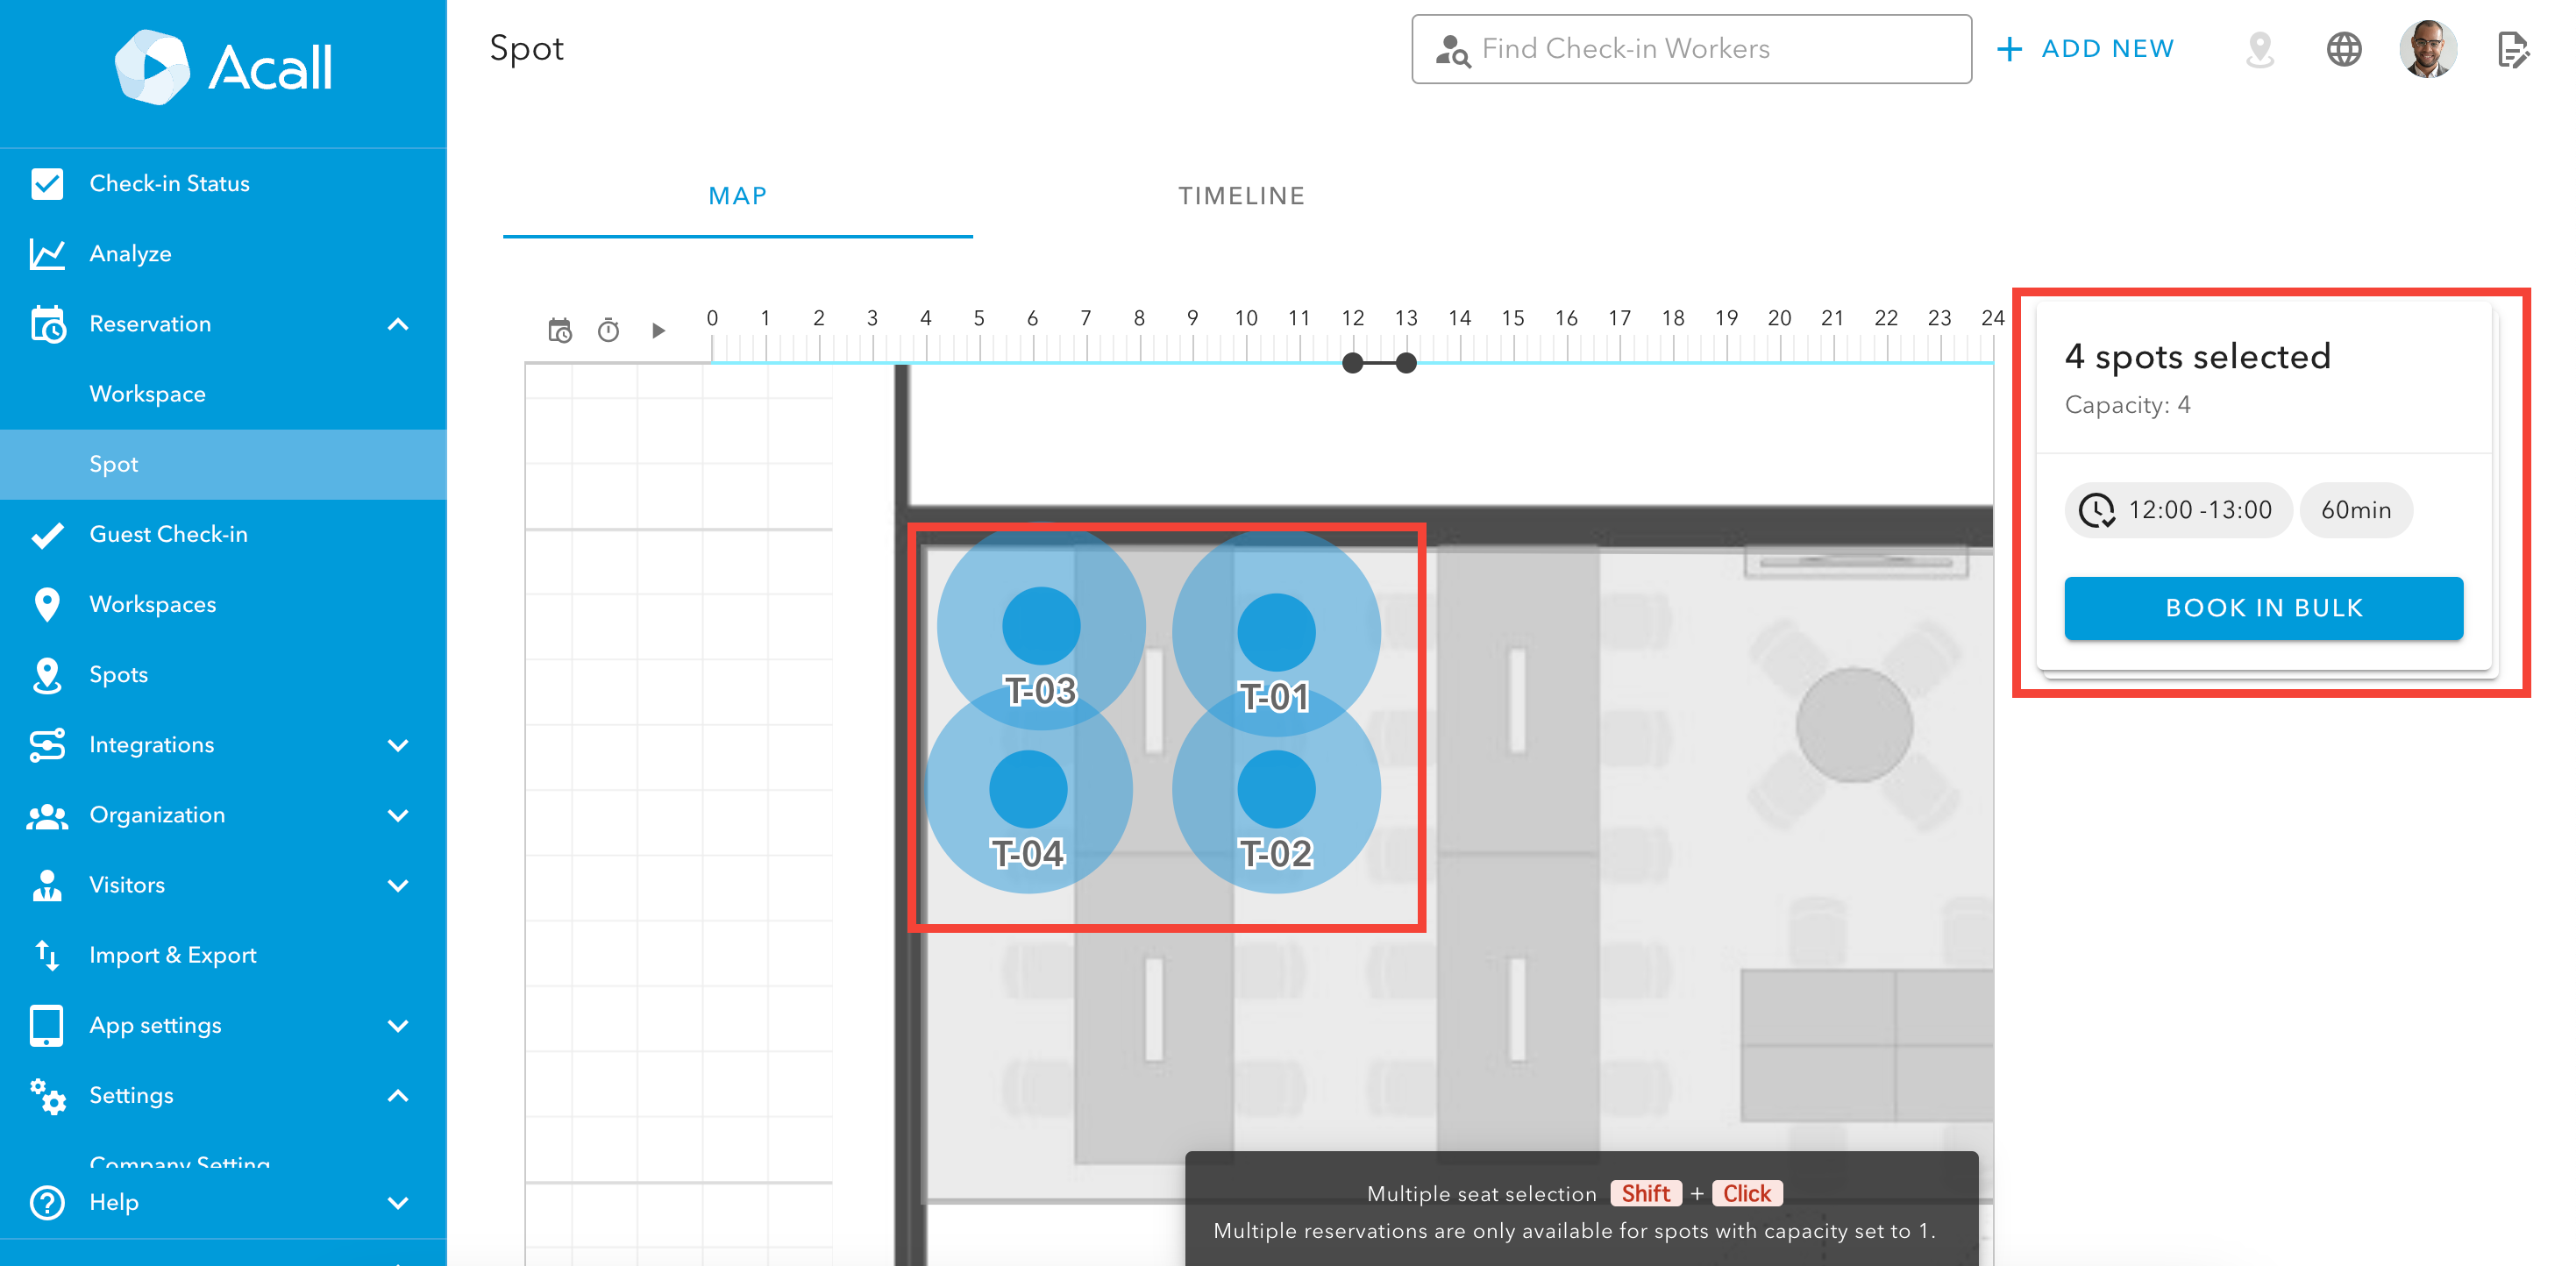Viewport: 2576px width, 1266px height.
Task: Click the Analyze chart icon
Action: (x=47, y=254)
